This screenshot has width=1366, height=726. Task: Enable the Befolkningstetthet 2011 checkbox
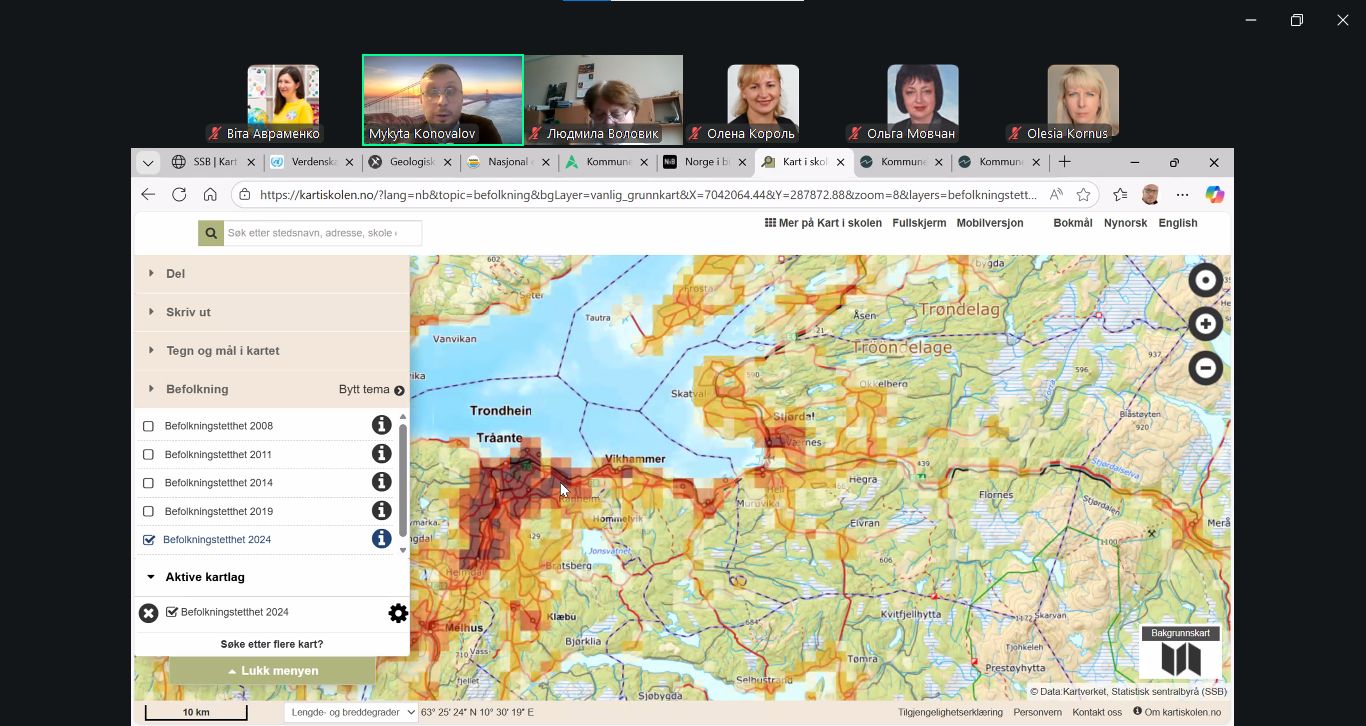(x=149, y=455)
